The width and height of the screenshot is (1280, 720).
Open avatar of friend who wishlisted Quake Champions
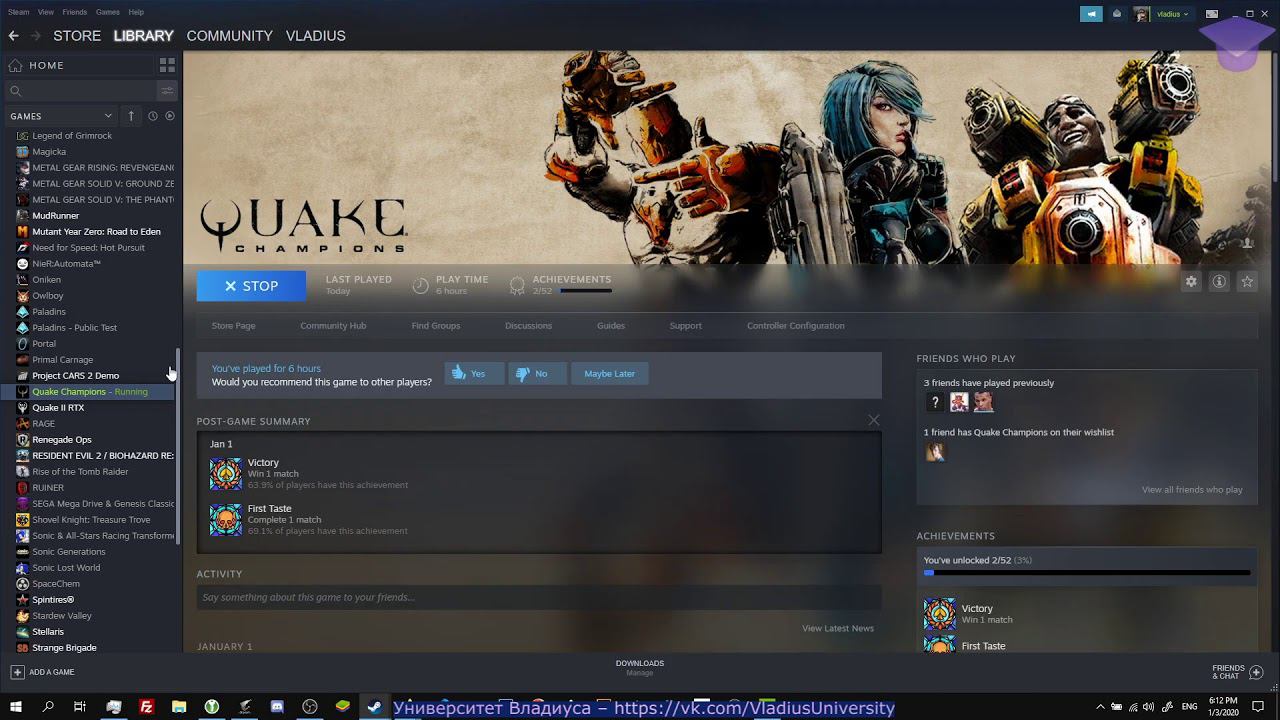935,452
